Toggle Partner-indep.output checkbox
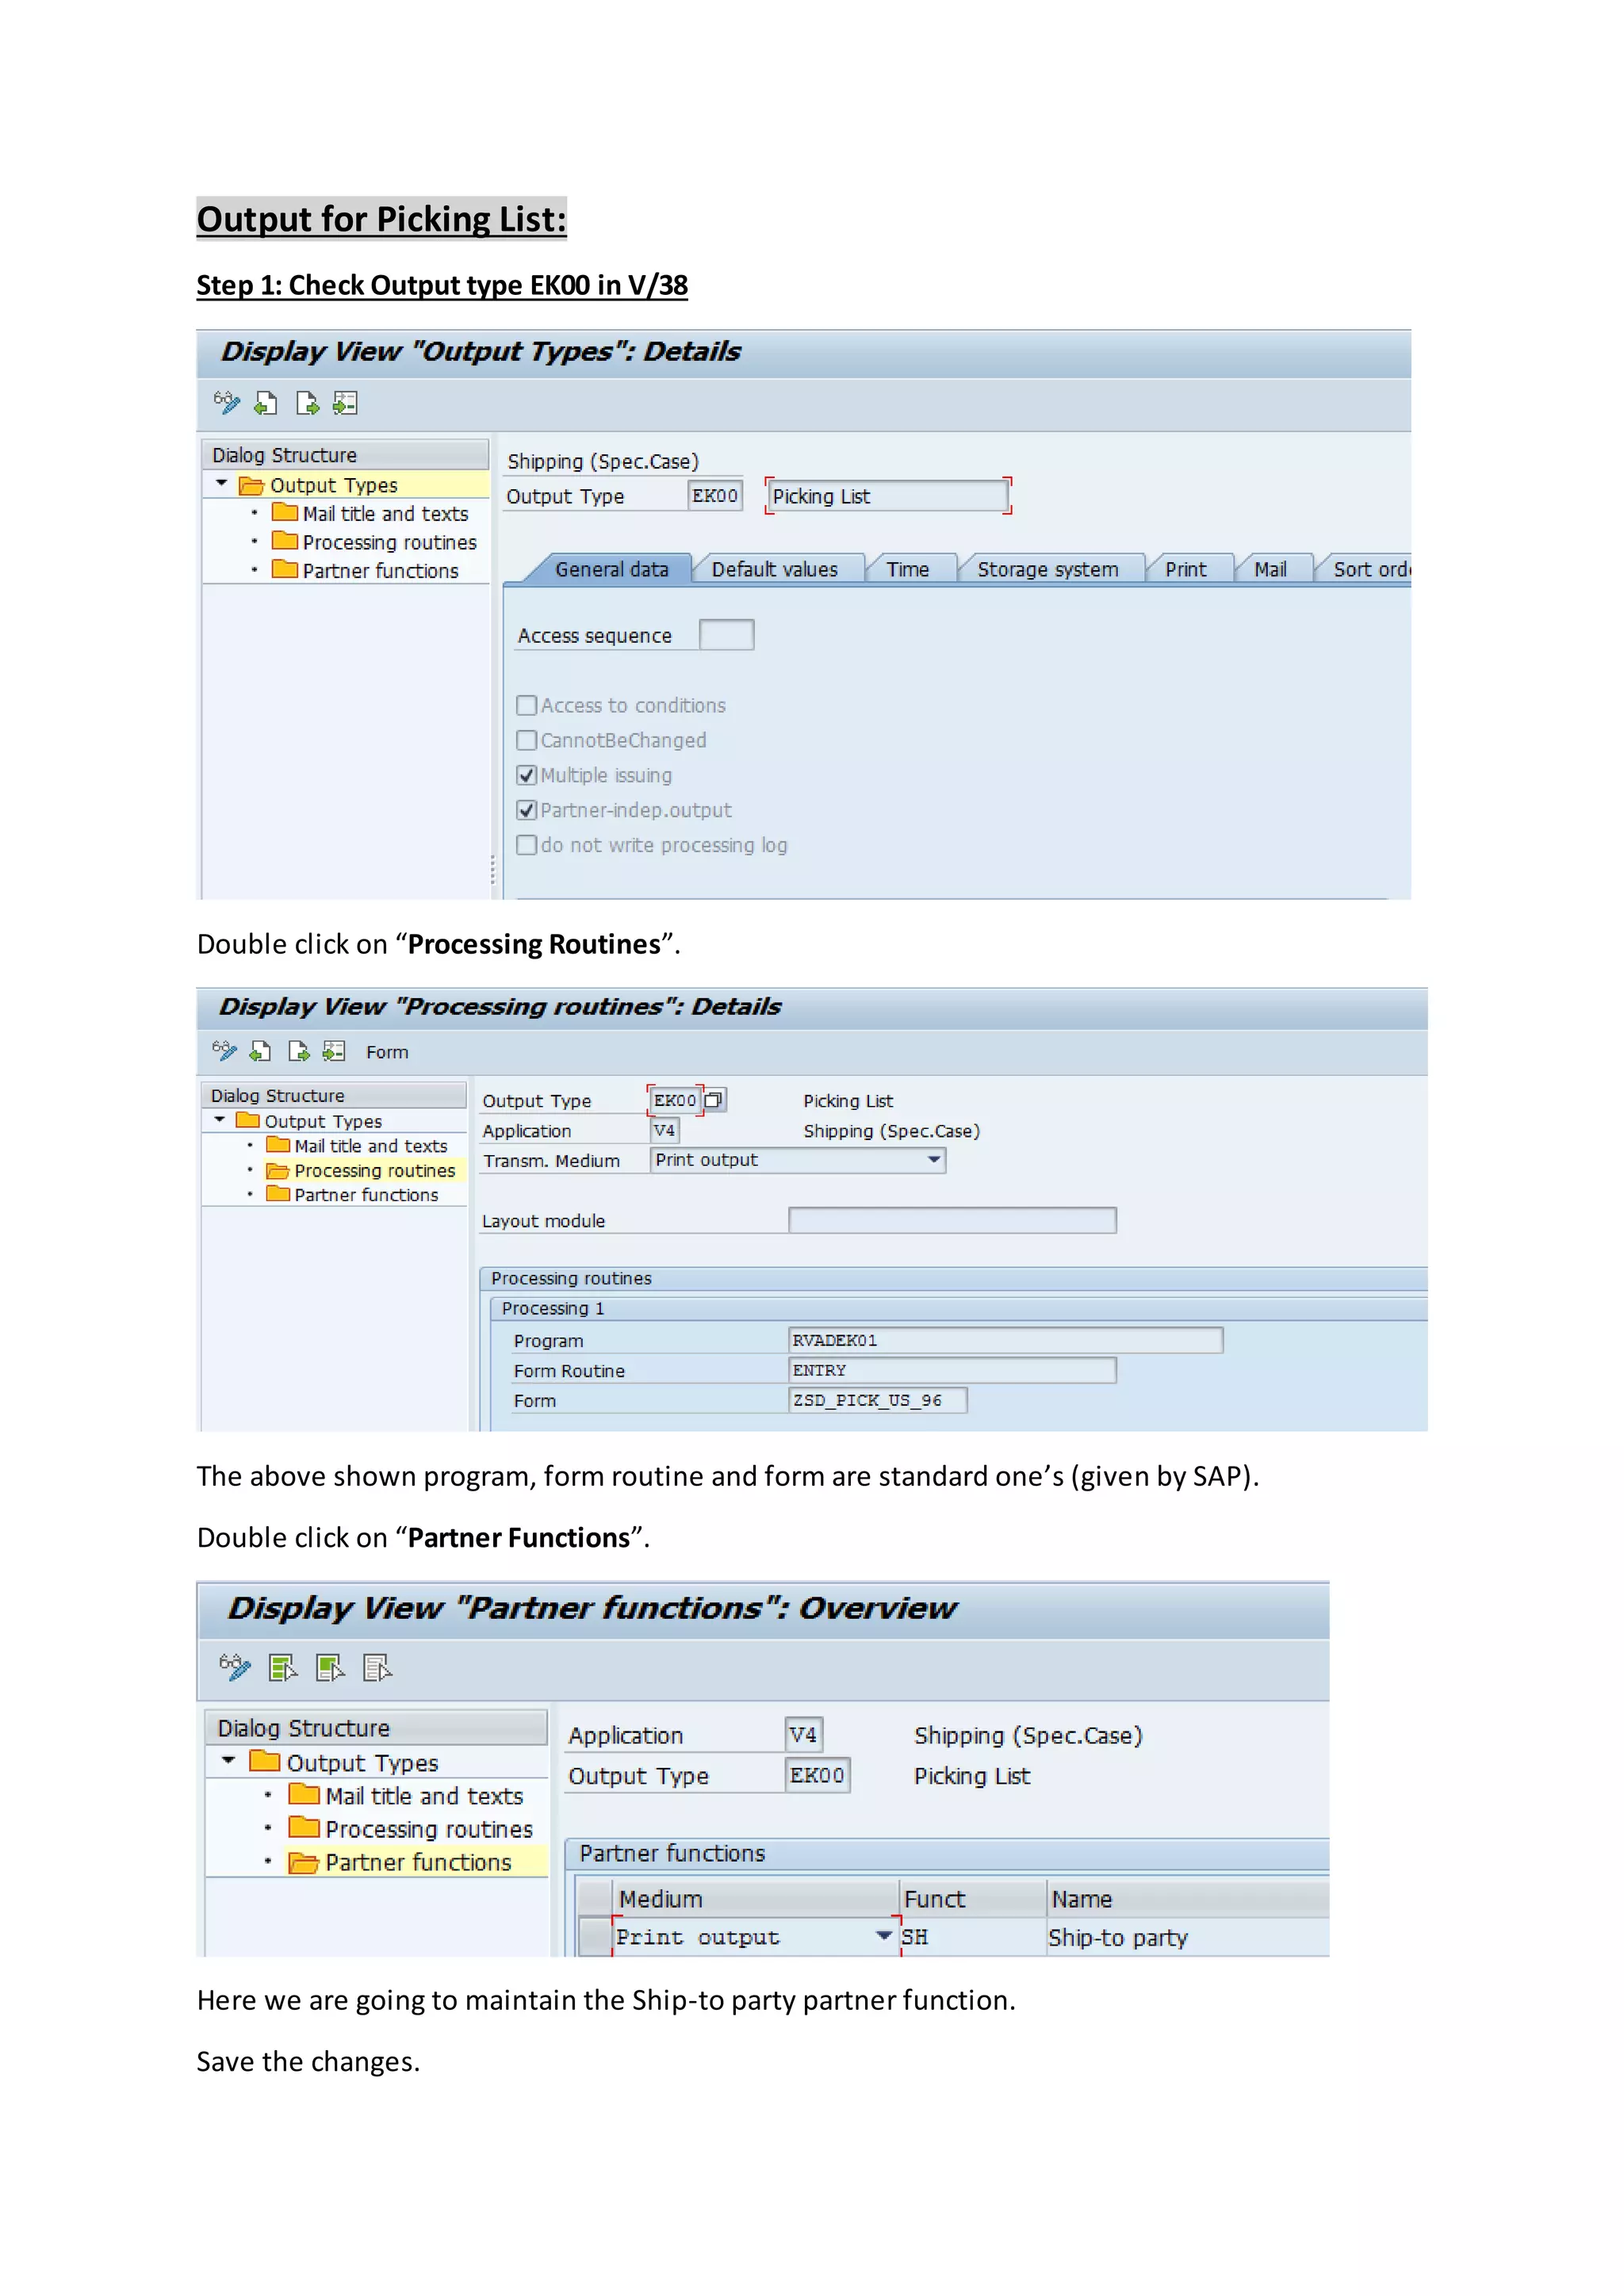This screenshot has height=2296, width=1624. 527,810
